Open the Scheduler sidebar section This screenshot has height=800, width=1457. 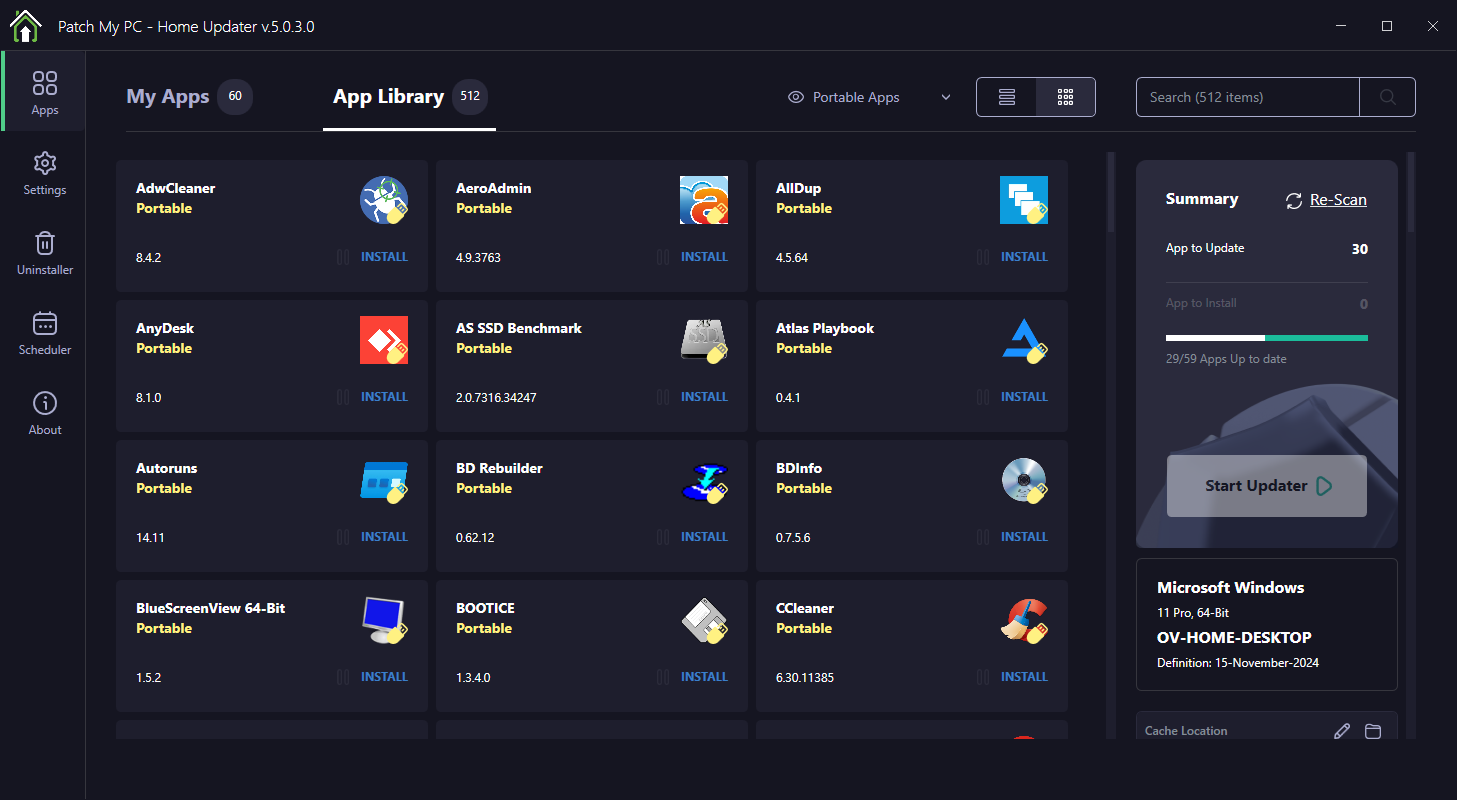pyautogui.click(x=45, y=333)
